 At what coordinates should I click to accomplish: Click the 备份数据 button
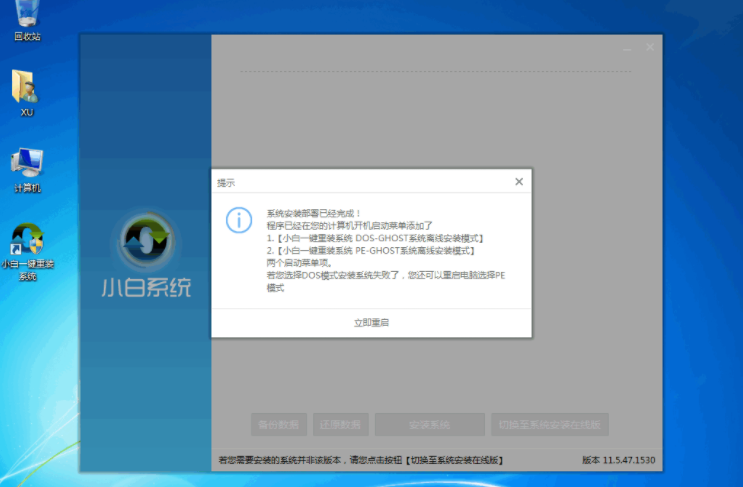click(x=279, y=424)
